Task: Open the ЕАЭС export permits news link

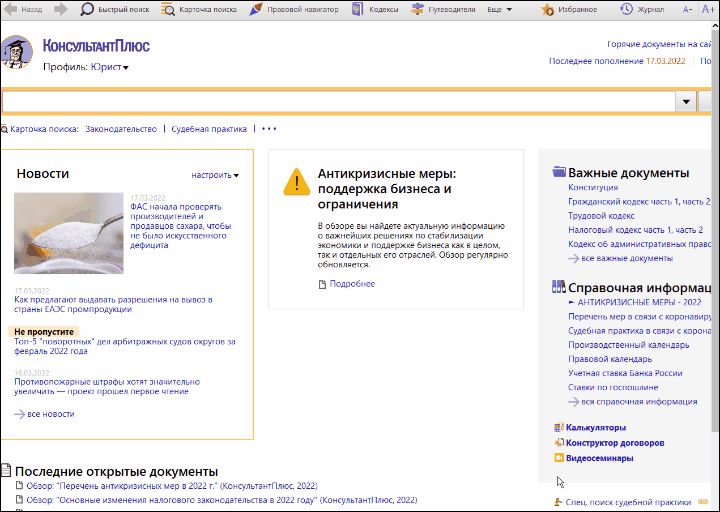Action: pos(113,304)
